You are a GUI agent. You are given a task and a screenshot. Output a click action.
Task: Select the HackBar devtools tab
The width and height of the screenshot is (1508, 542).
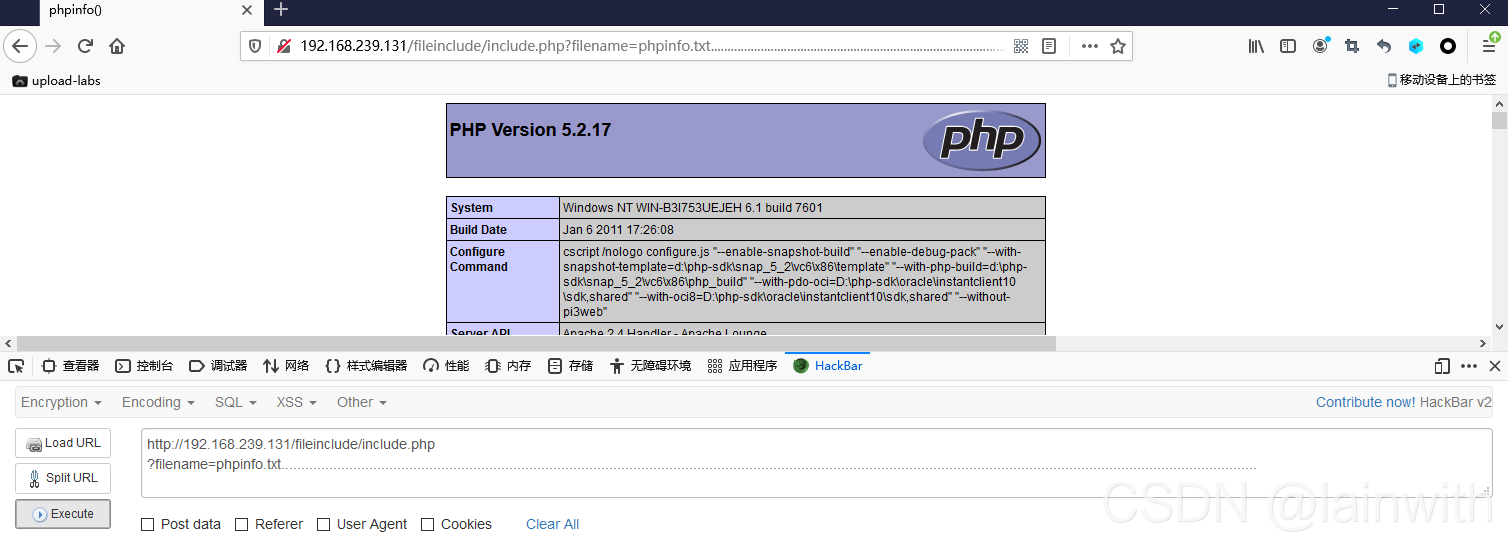[x=828, y=366]
